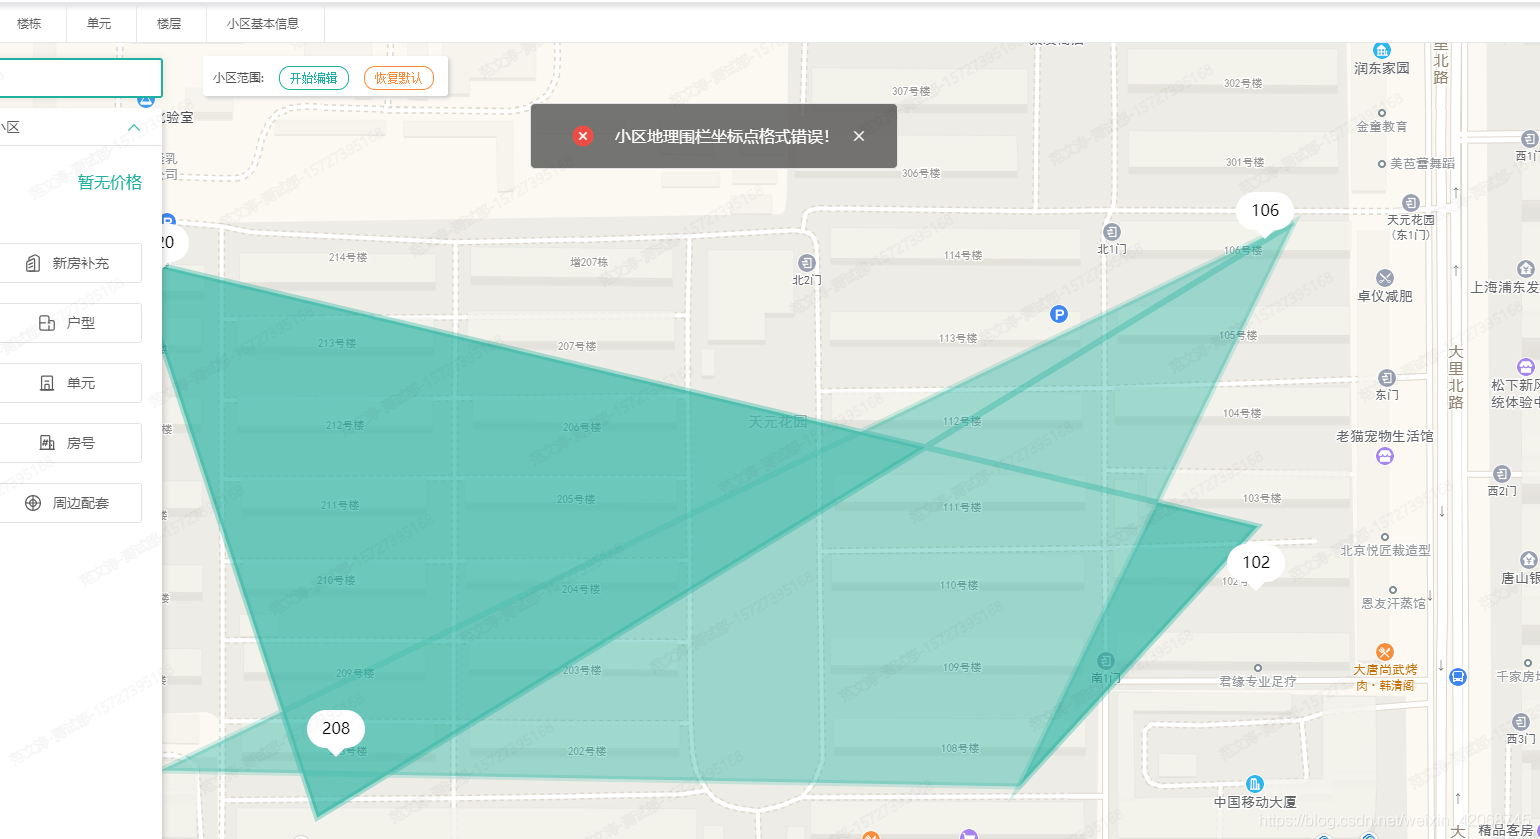Screen dimensions: 1540x839
Task: Dismiss the geofence error toast
Action: tap(858, 135)
